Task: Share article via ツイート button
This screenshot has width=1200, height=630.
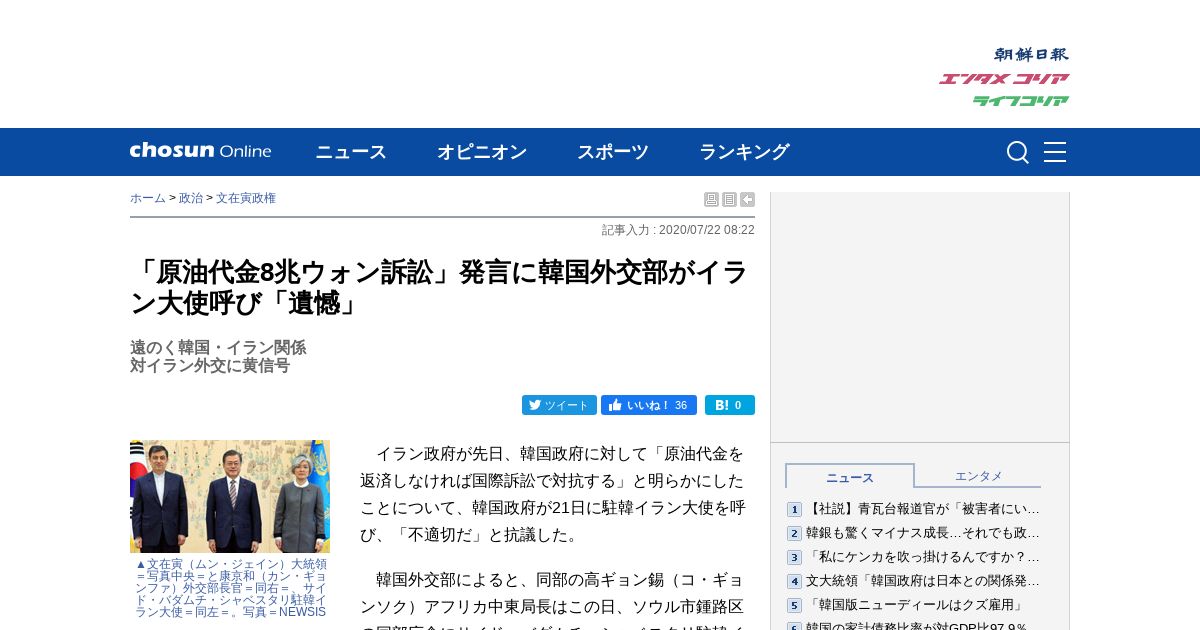Action: [559, 405]
